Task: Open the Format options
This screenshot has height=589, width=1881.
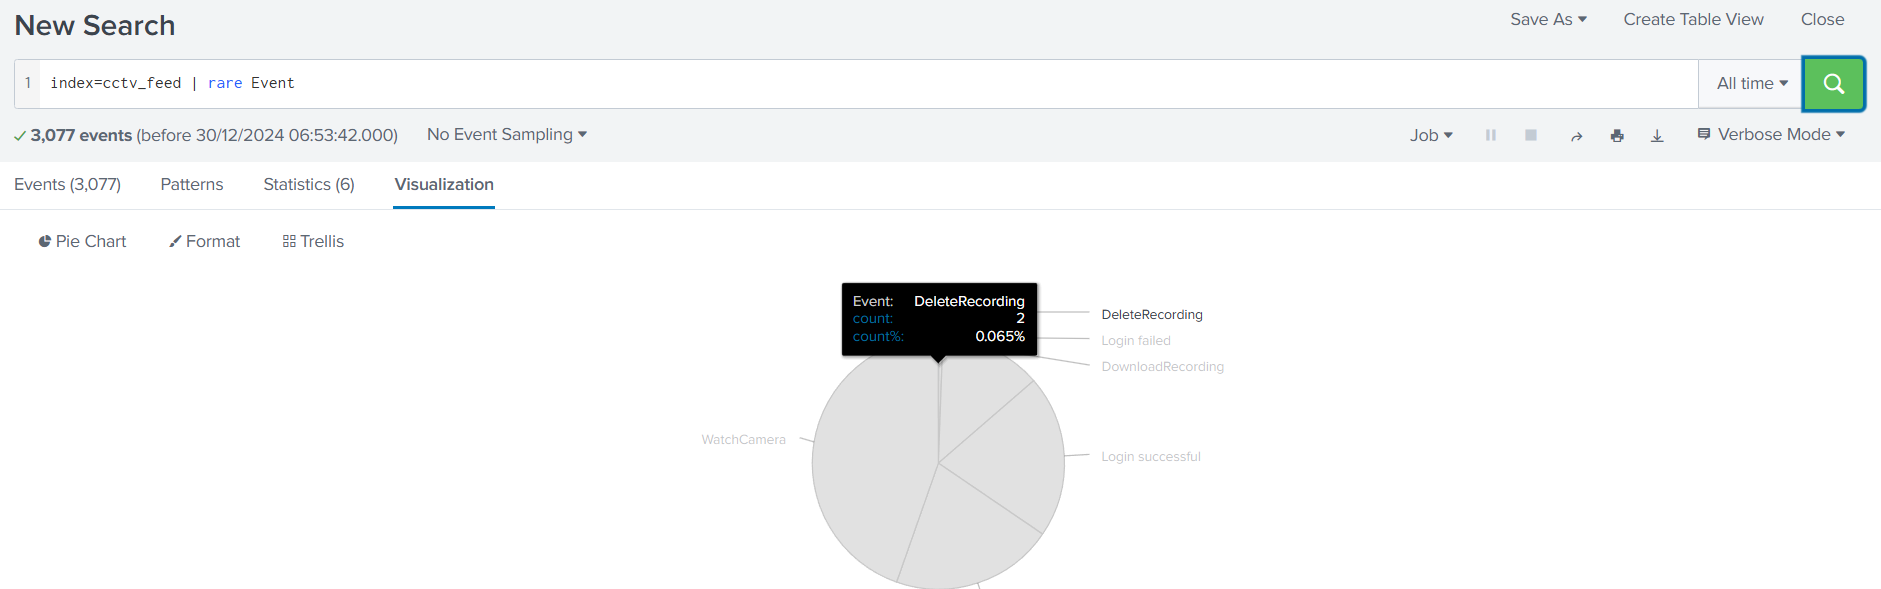Action: click(204, 241)
